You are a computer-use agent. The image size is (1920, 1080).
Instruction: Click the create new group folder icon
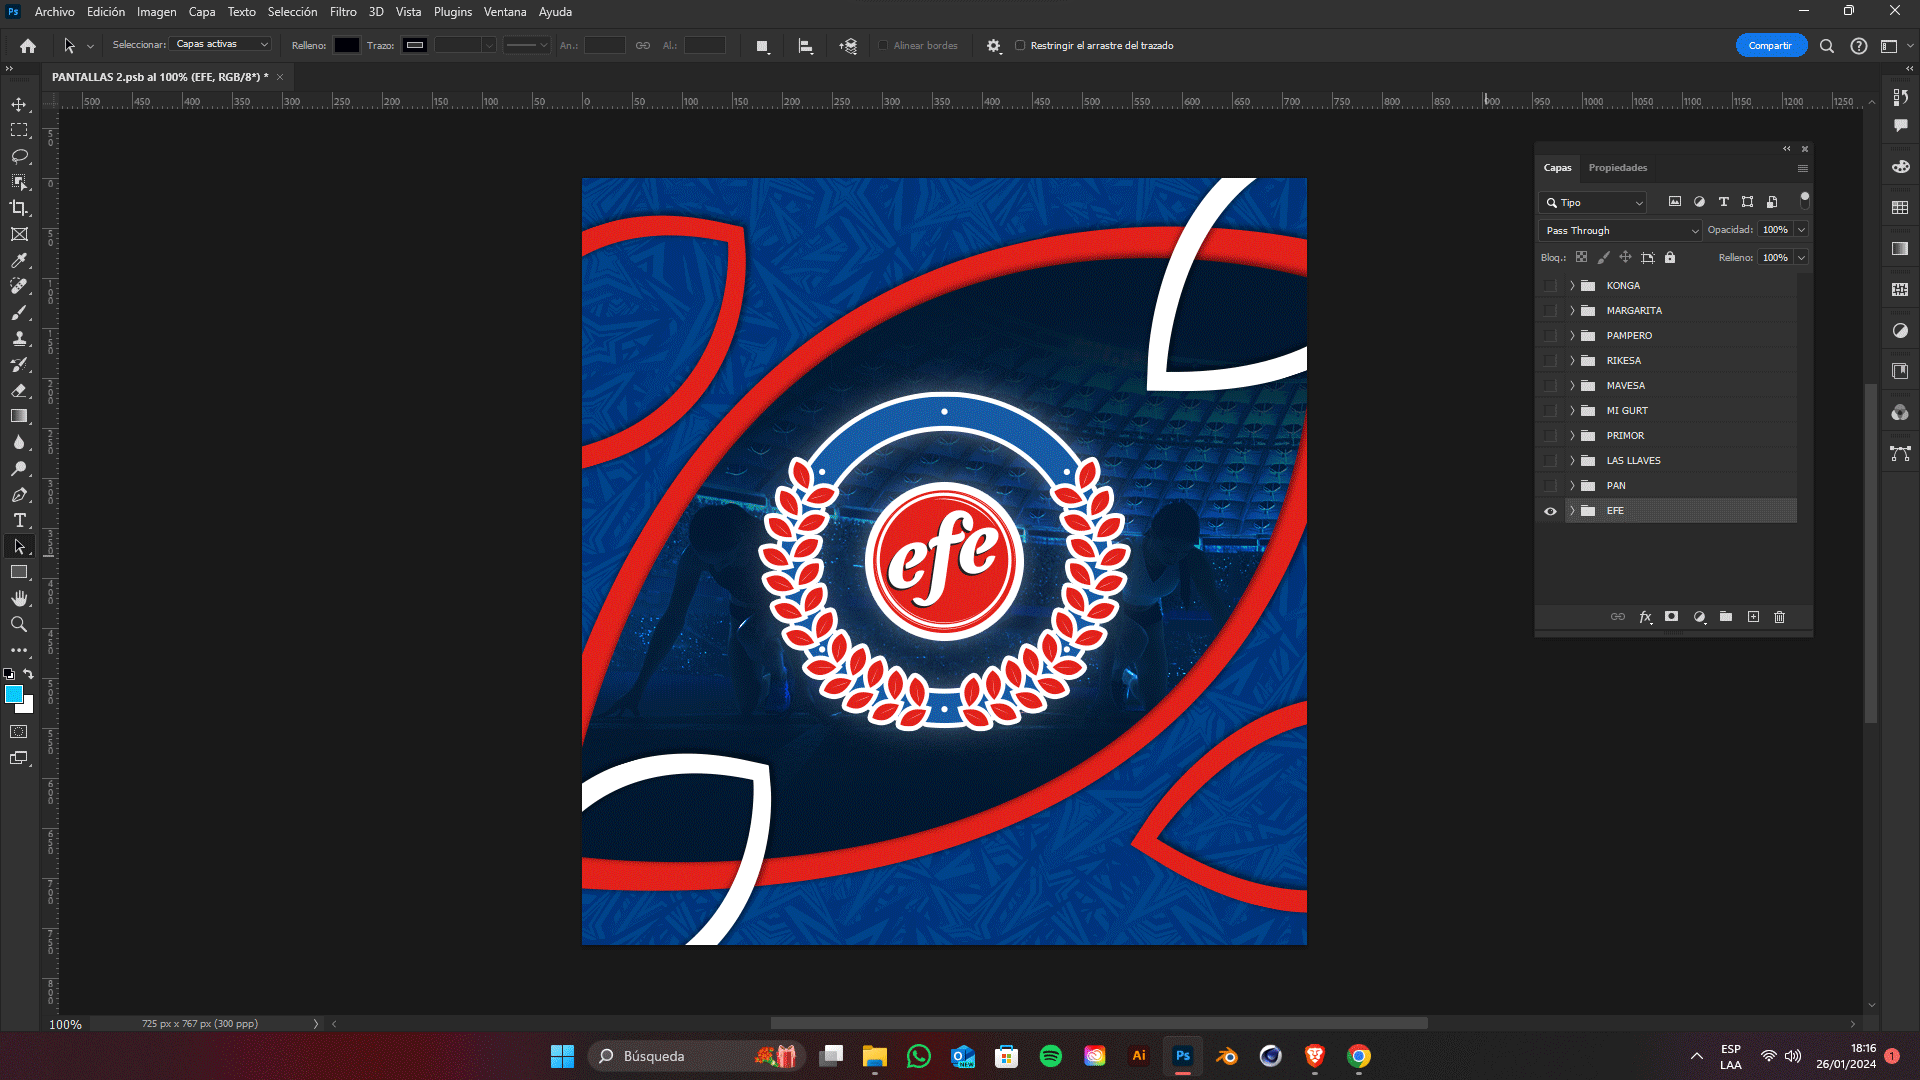coord(1726,617)
